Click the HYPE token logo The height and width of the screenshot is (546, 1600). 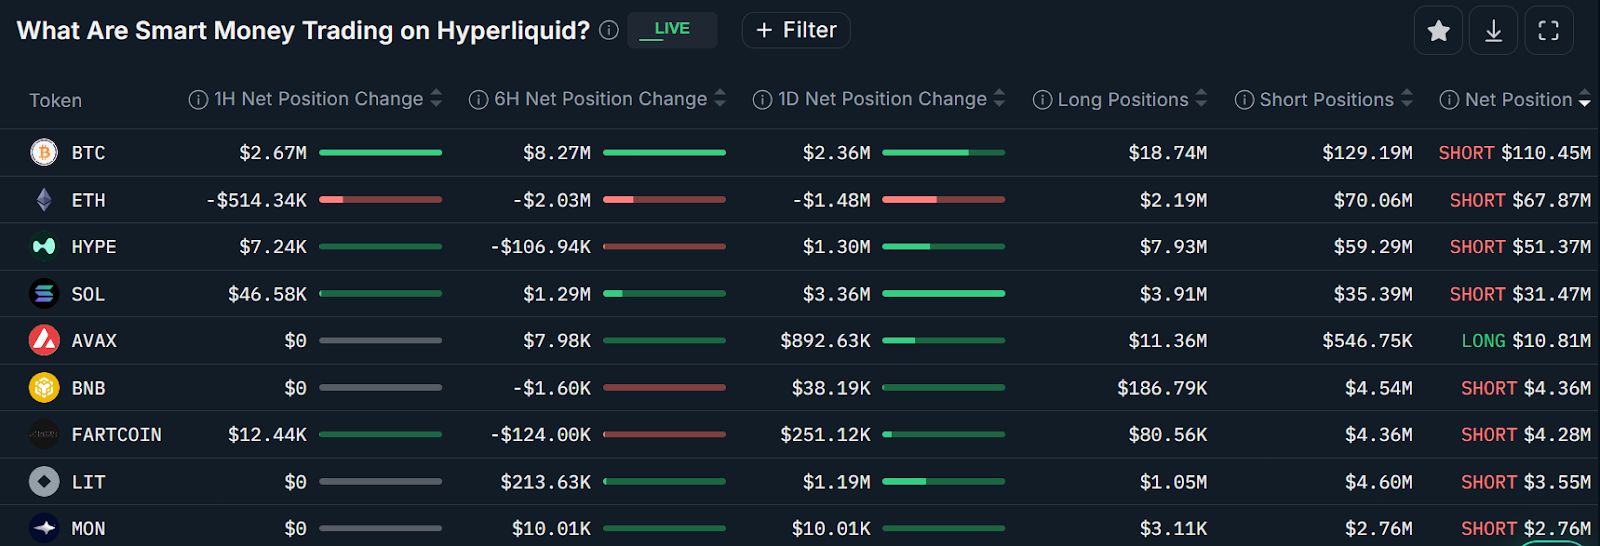pos(44,247)
